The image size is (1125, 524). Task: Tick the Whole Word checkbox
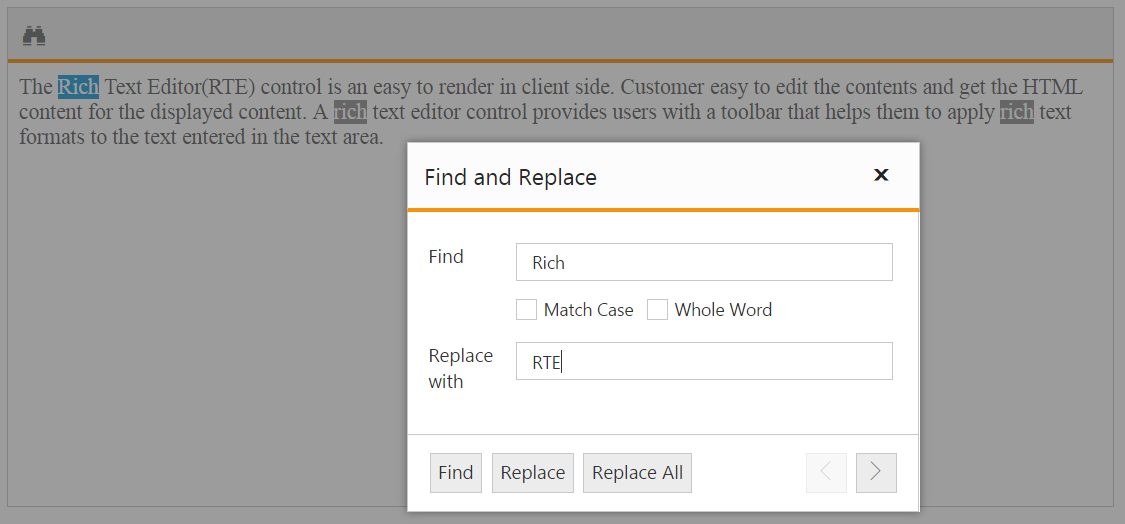(x=657, y=310)
